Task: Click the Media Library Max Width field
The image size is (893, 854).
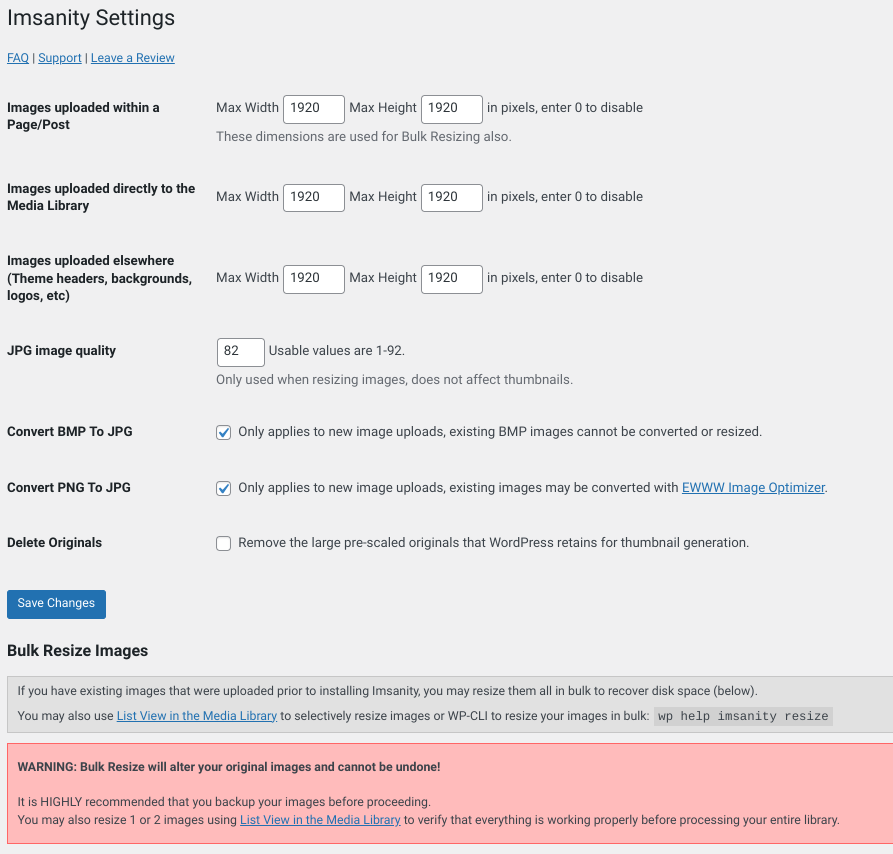Action: (x=314, y=197)
